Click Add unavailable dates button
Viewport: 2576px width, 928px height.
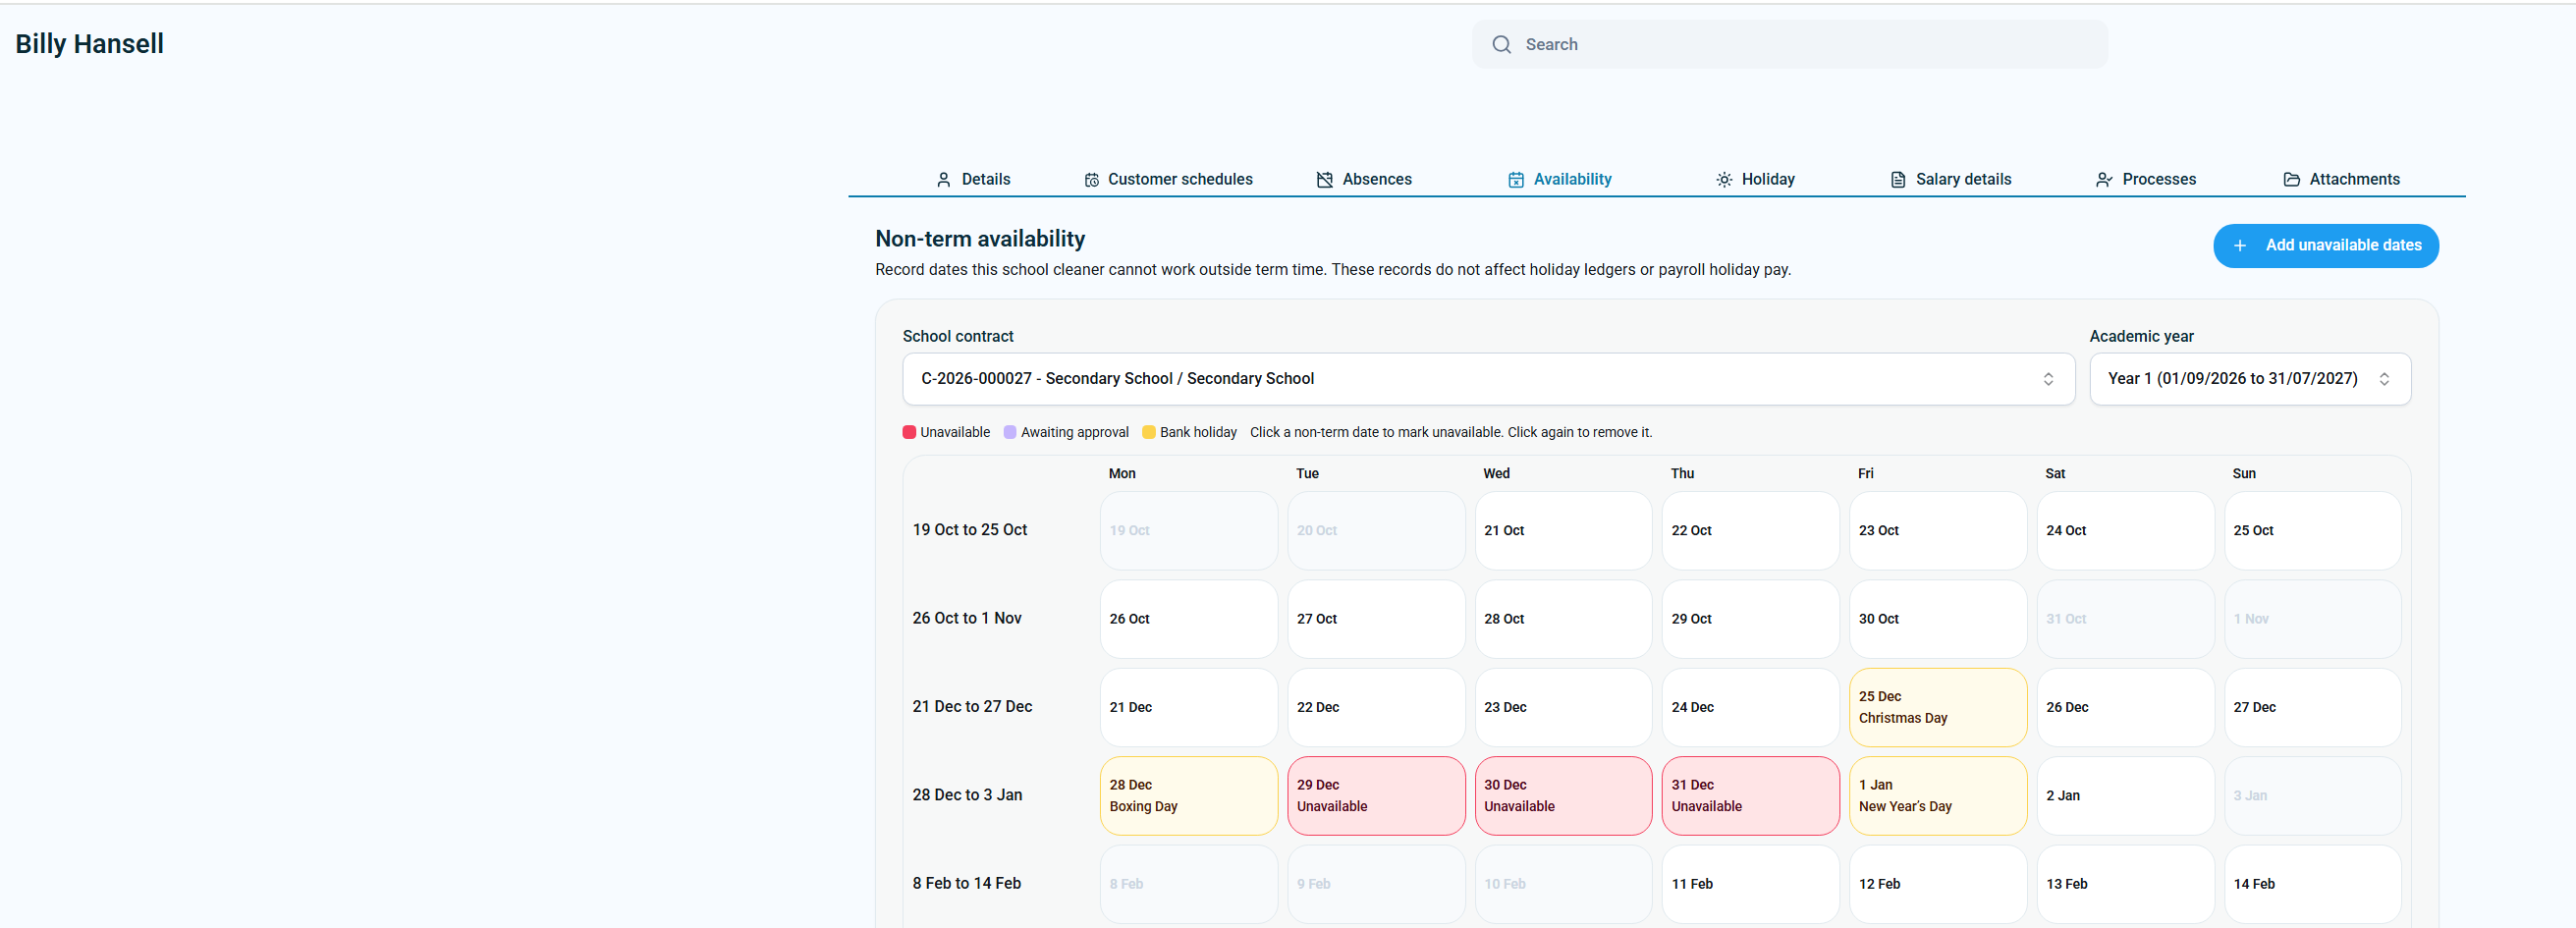(x=2325, y=246)
